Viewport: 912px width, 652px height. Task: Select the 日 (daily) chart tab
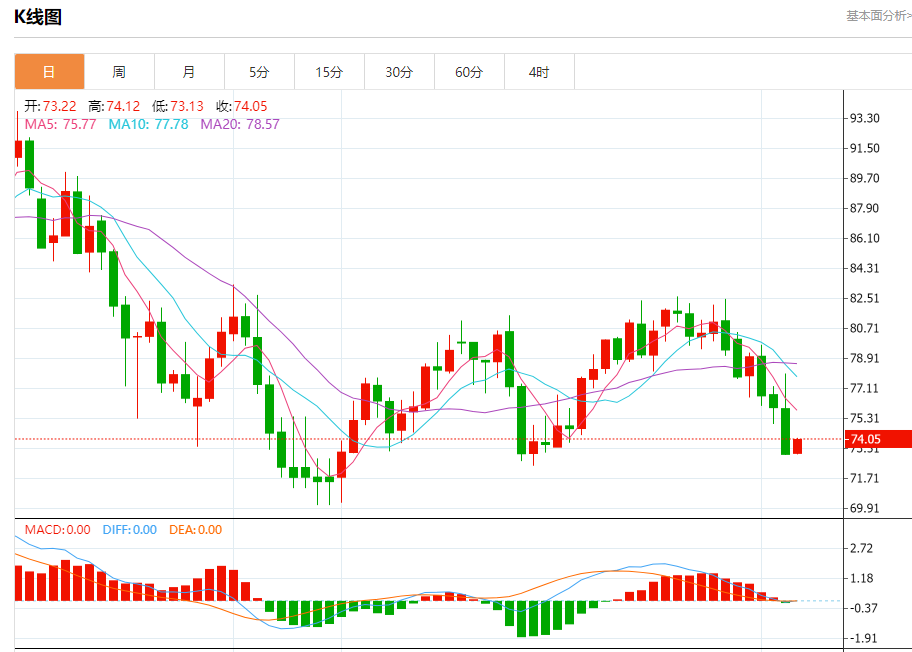[x=49, y=72]
